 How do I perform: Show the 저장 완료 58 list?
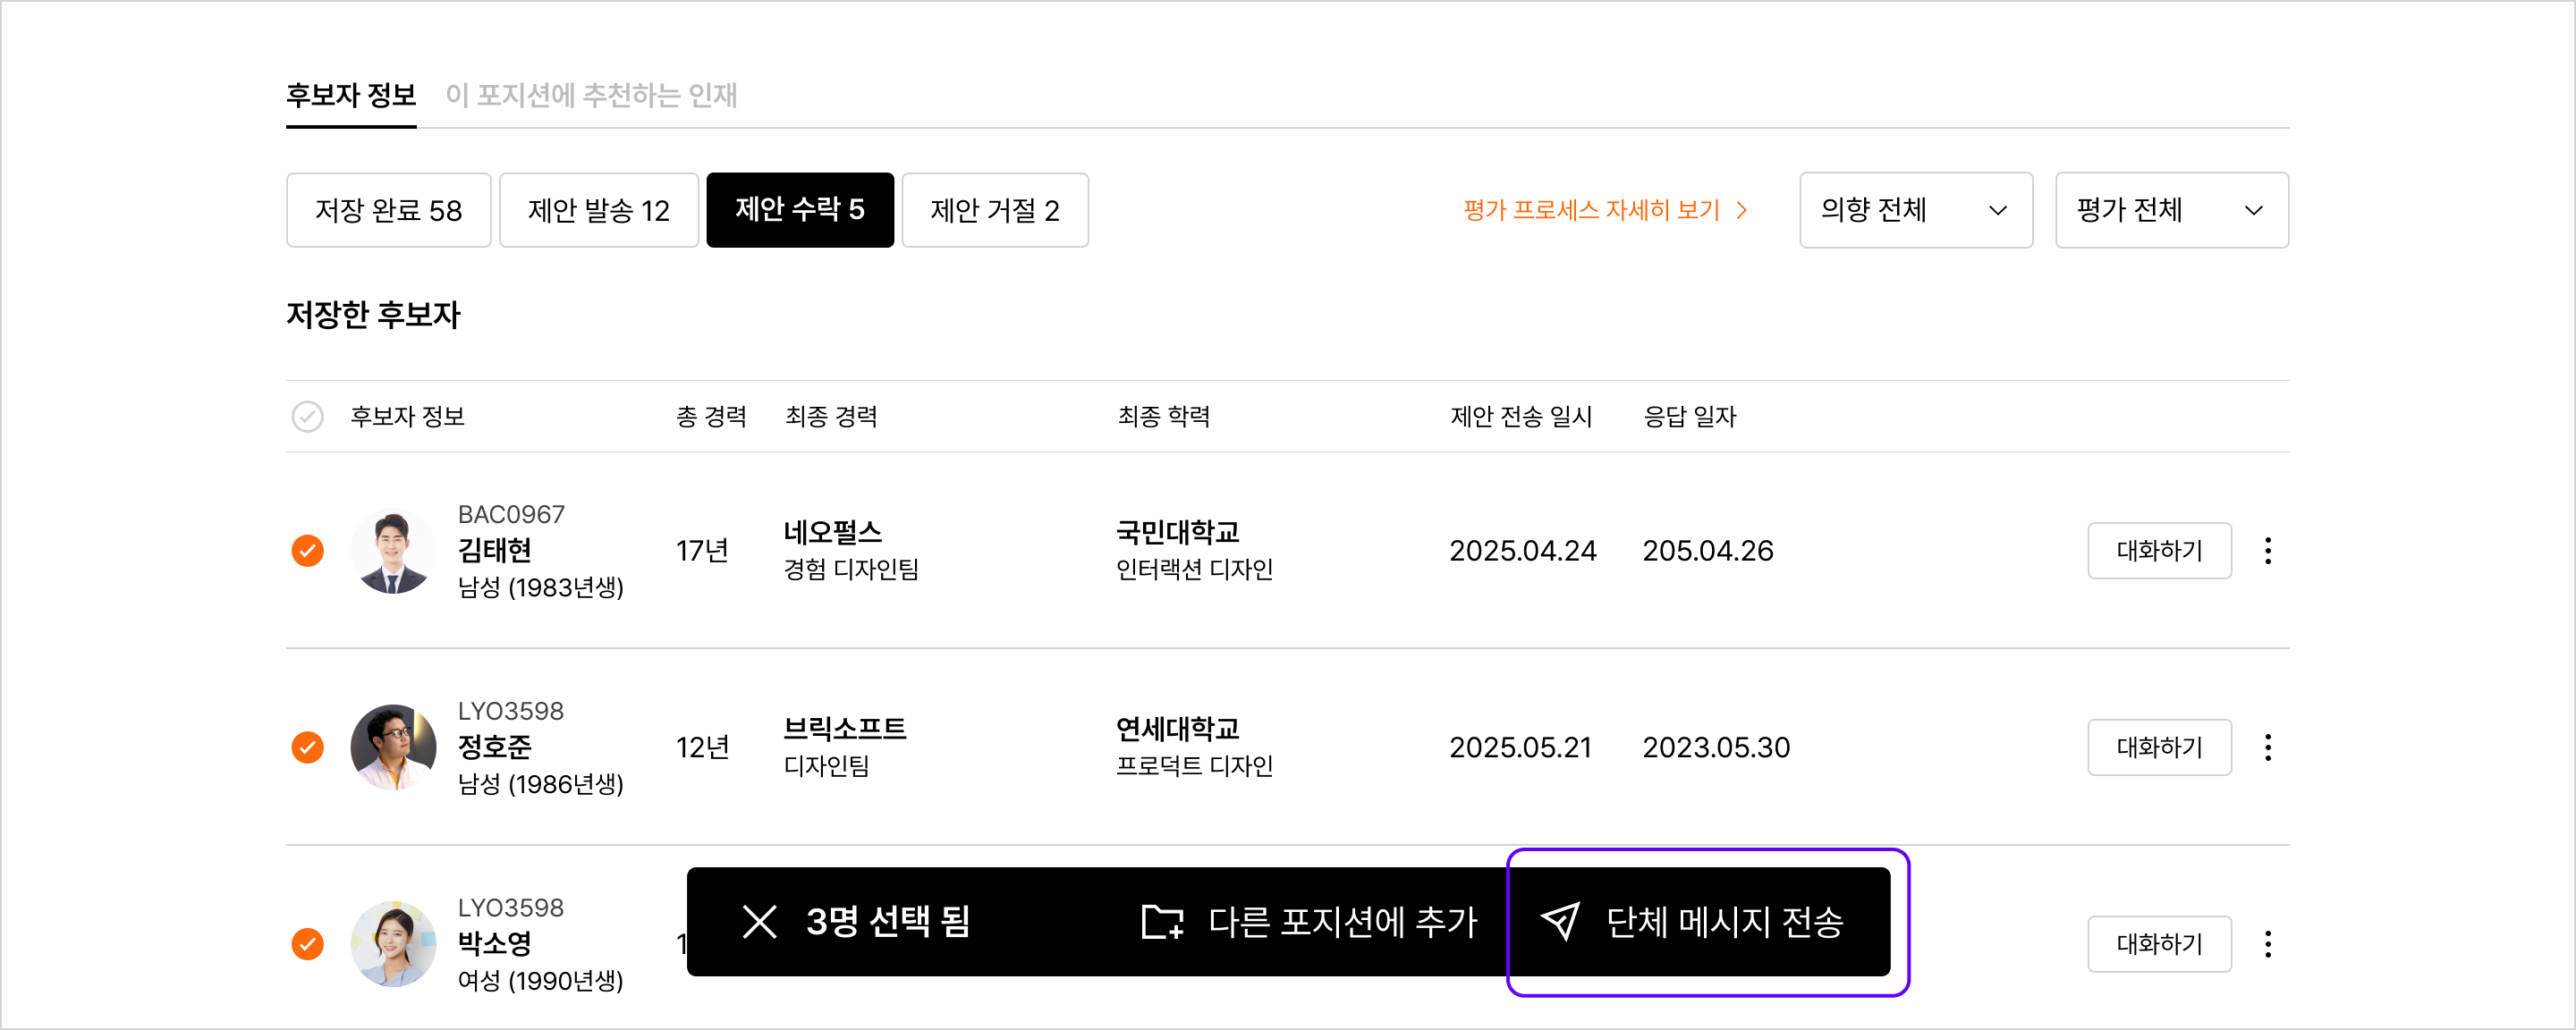(388, 210)
